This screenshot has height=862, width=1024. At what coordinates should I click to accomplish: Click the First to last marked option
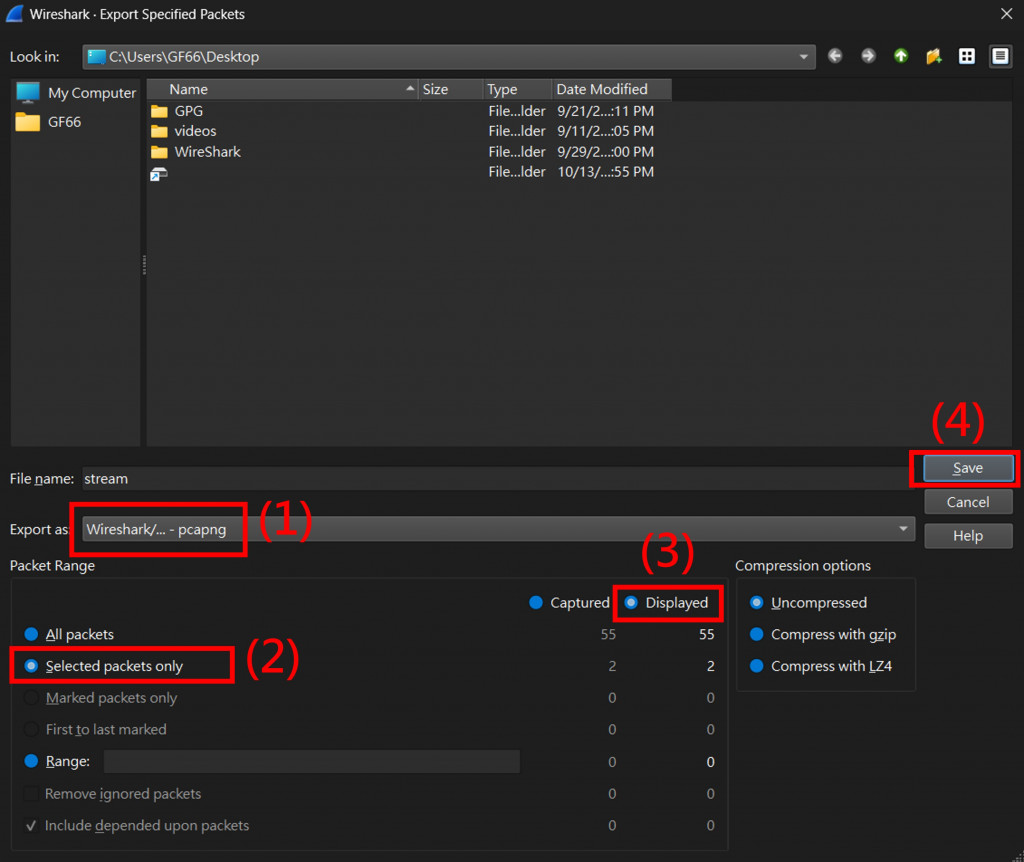[95, 729]
